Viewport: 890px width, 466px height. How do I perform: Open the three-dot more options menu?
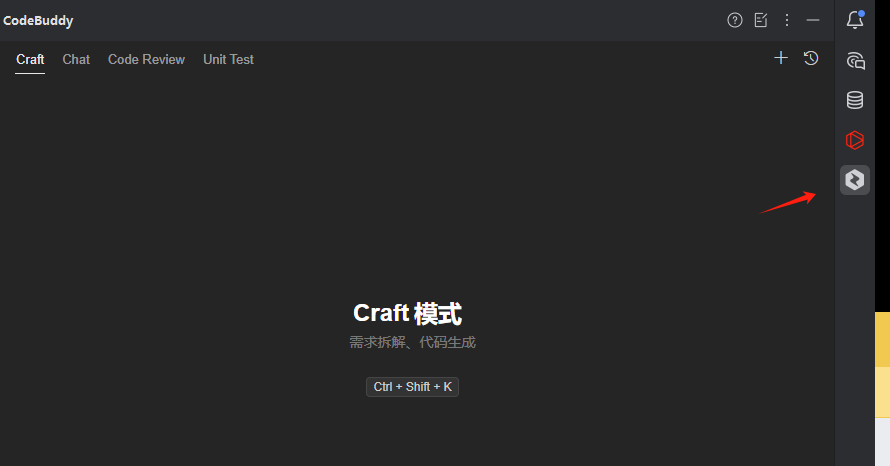click(x=787, y=20)
